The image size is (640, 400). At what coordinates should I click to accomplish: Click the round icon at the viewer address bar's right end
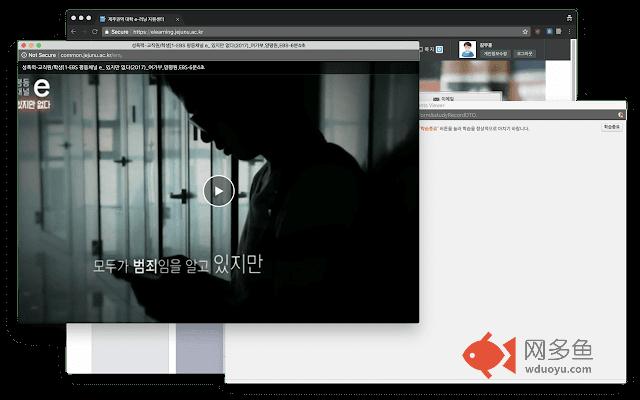[621, 115]
